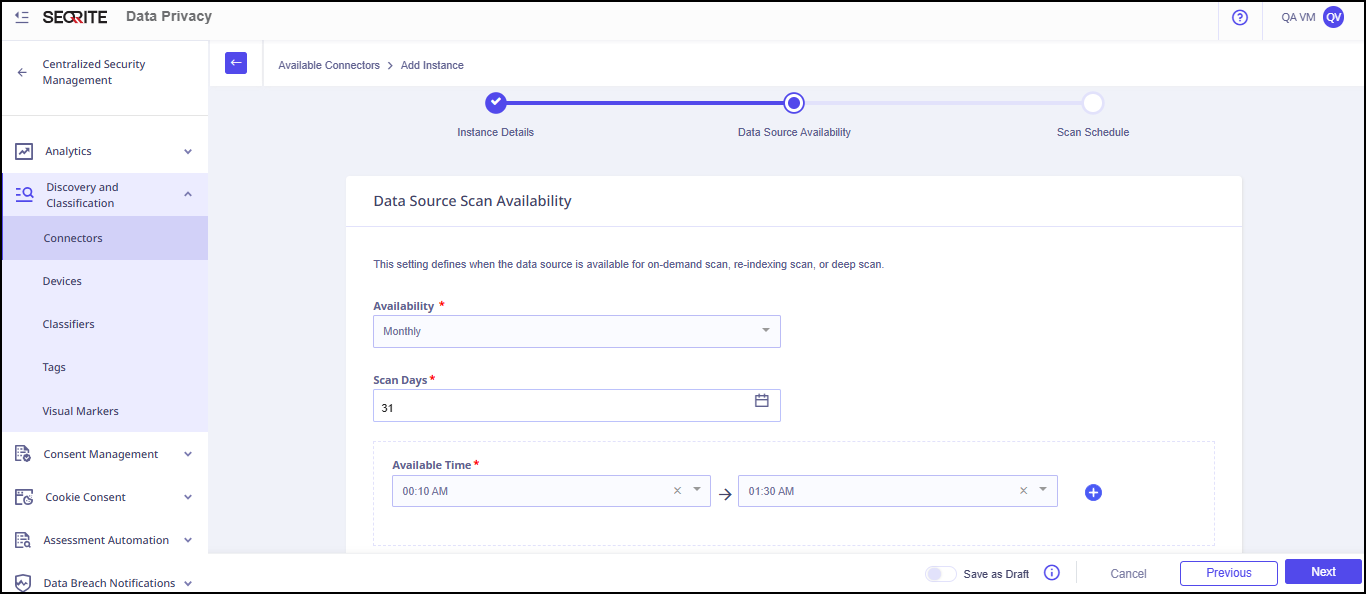Click the Available Connectors breadcrumb link

coord(329,65)
